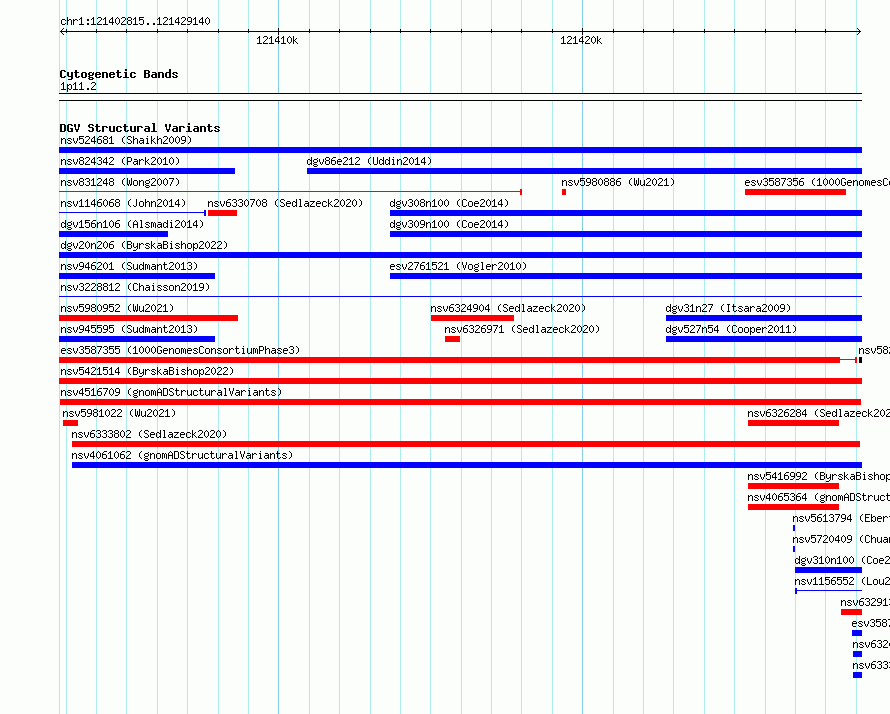Image resolution: width=890 pixels, height=714 pixels.
Task: Click the red bar under nsv4065364
Action: [794, 507]
